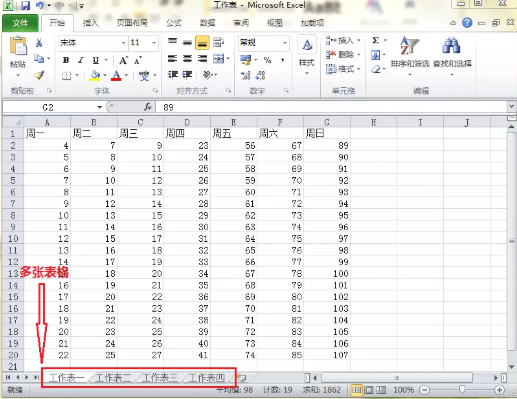The height and width of the screenshot is (399, 517).
Task: Open 查找和选择 find and select
Action: coord(452,55)
